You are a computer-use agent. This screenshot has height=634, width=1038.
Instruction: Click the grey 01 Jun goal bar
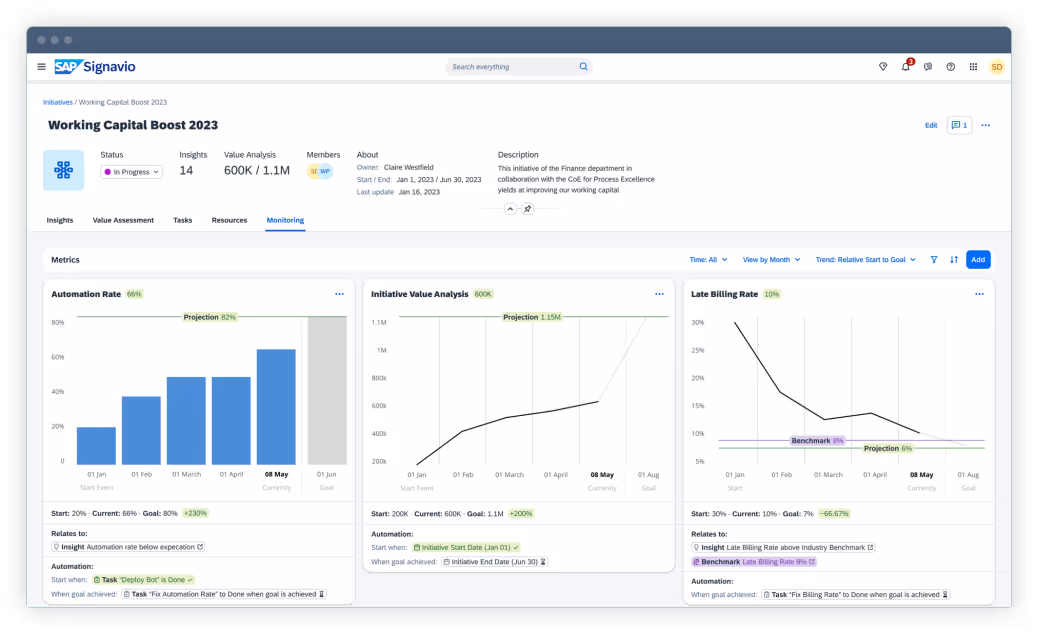pos(327,390)
